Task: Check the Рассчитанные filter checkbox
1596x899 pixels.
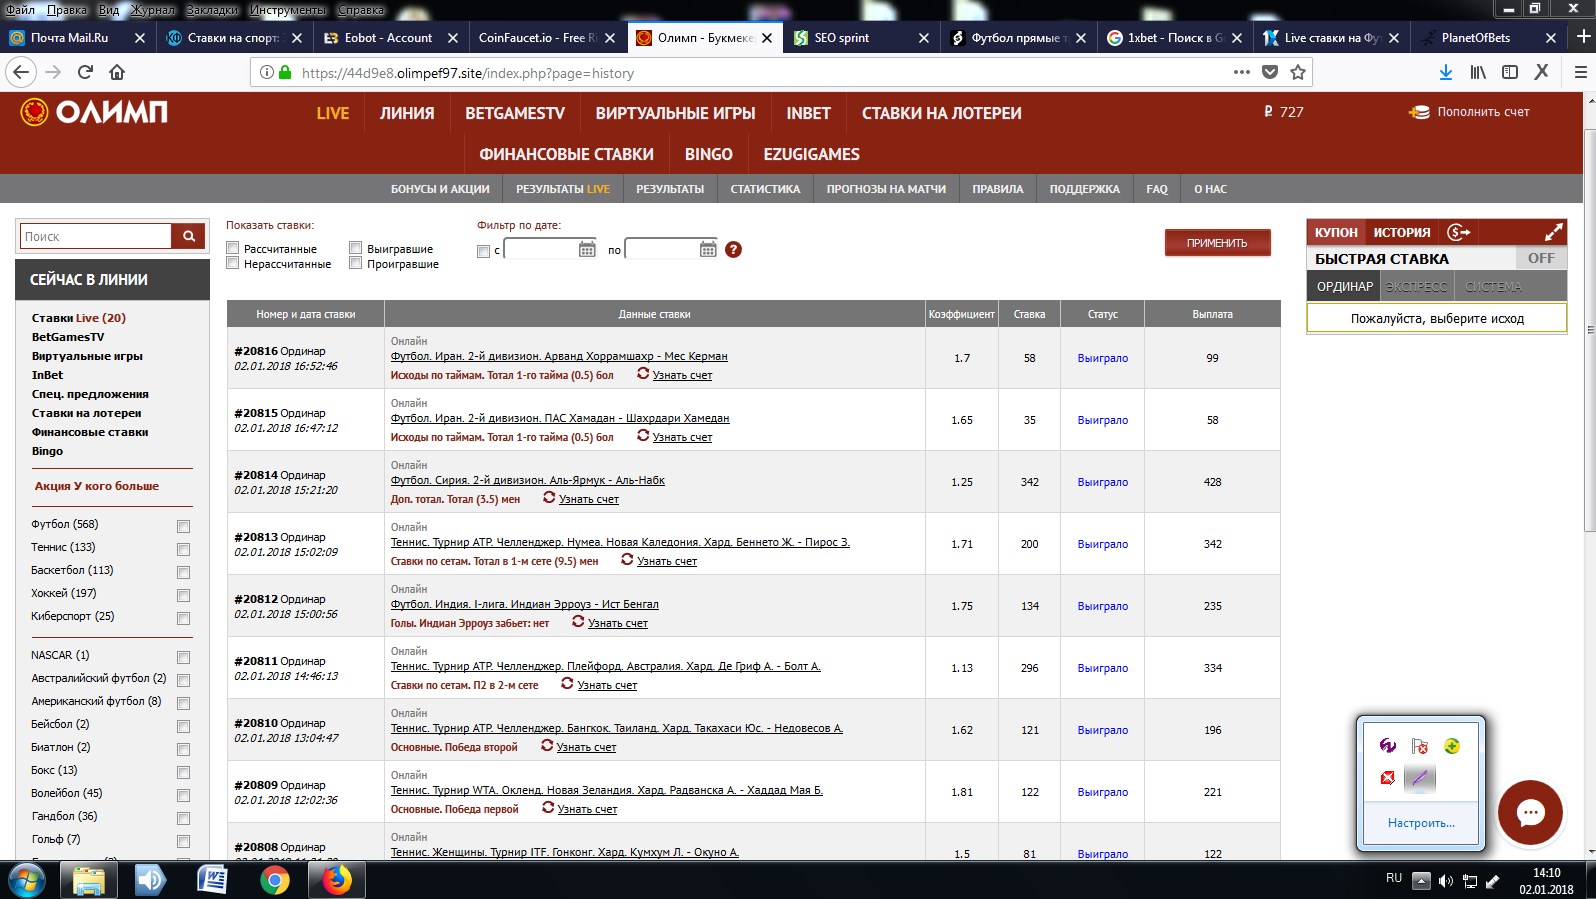Action: (x=232, y=248)
